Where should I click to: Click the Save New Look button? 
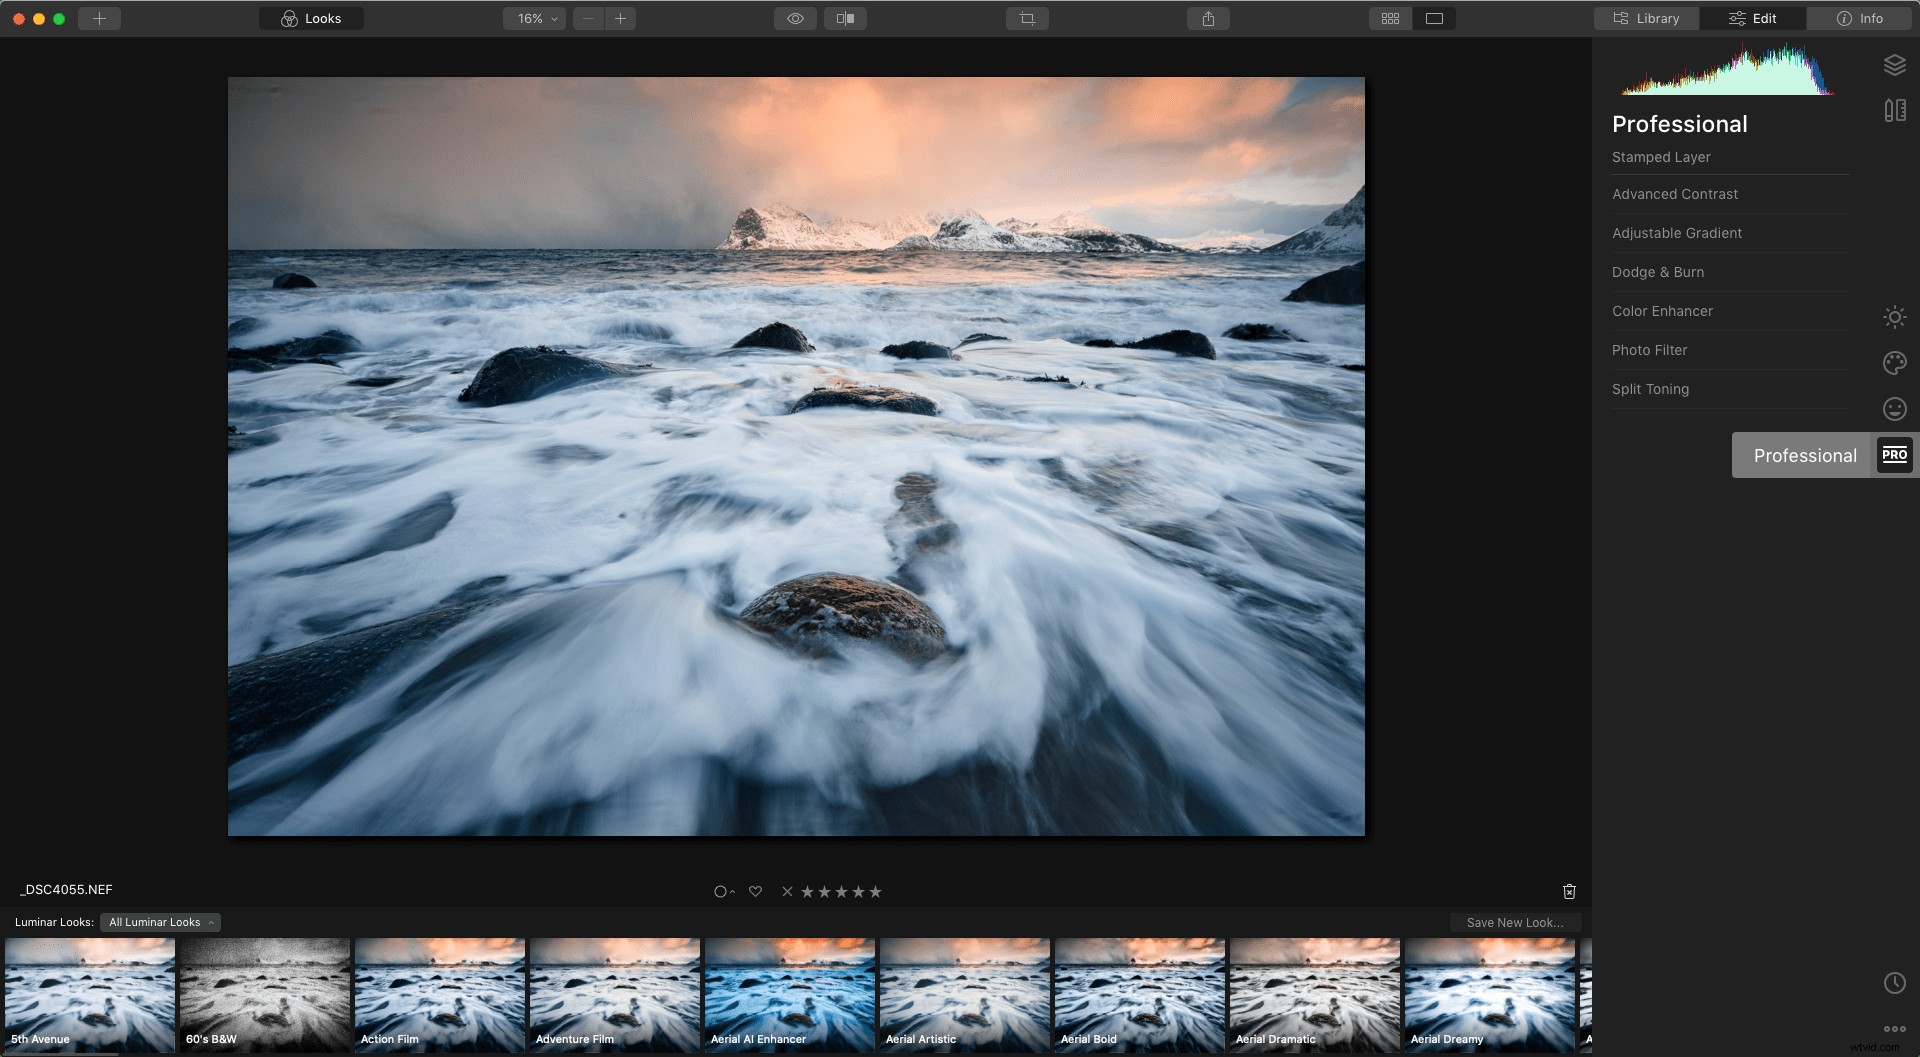[x=1515, y=922]
